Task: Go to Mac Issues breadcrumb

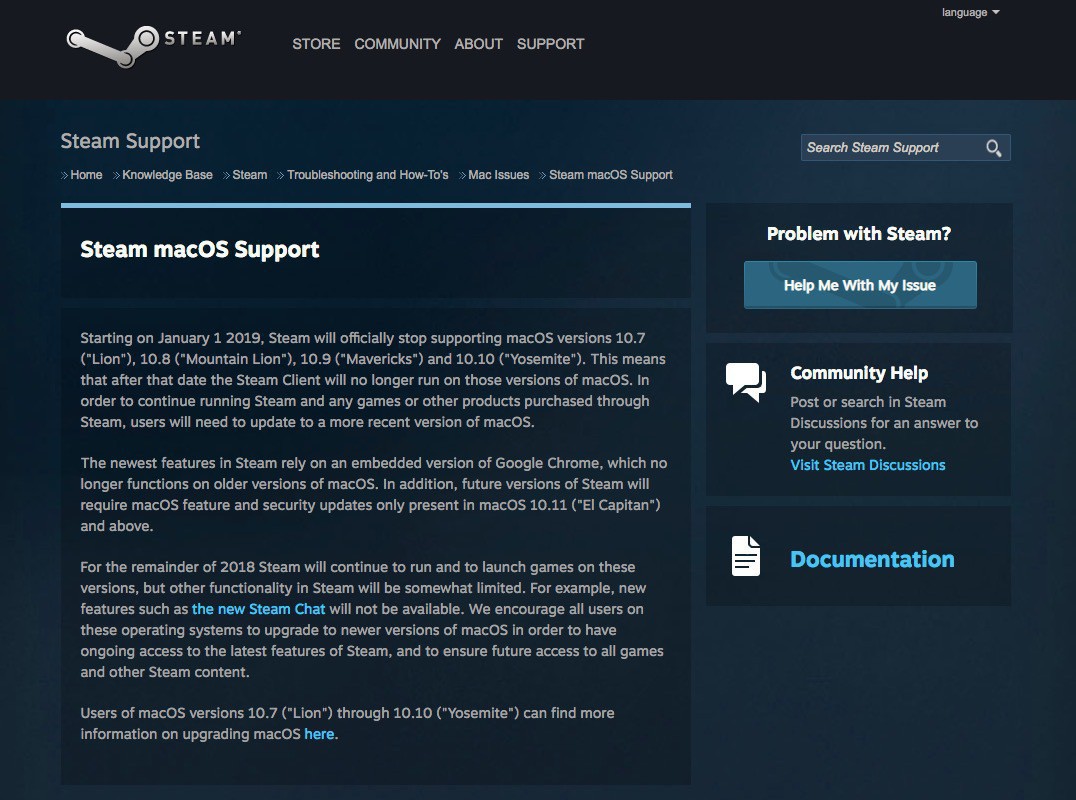Action: tap(498, 175)
